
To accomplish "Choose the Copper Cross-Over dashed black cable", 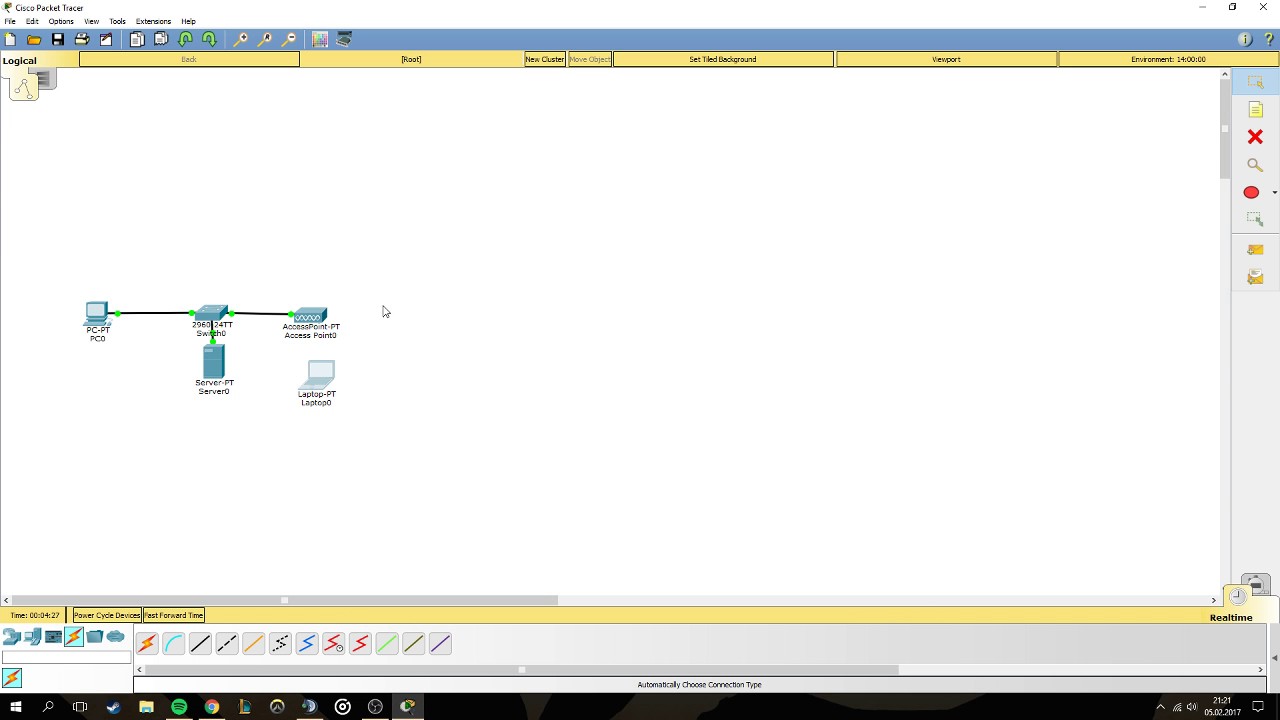I will coord(227,644).
